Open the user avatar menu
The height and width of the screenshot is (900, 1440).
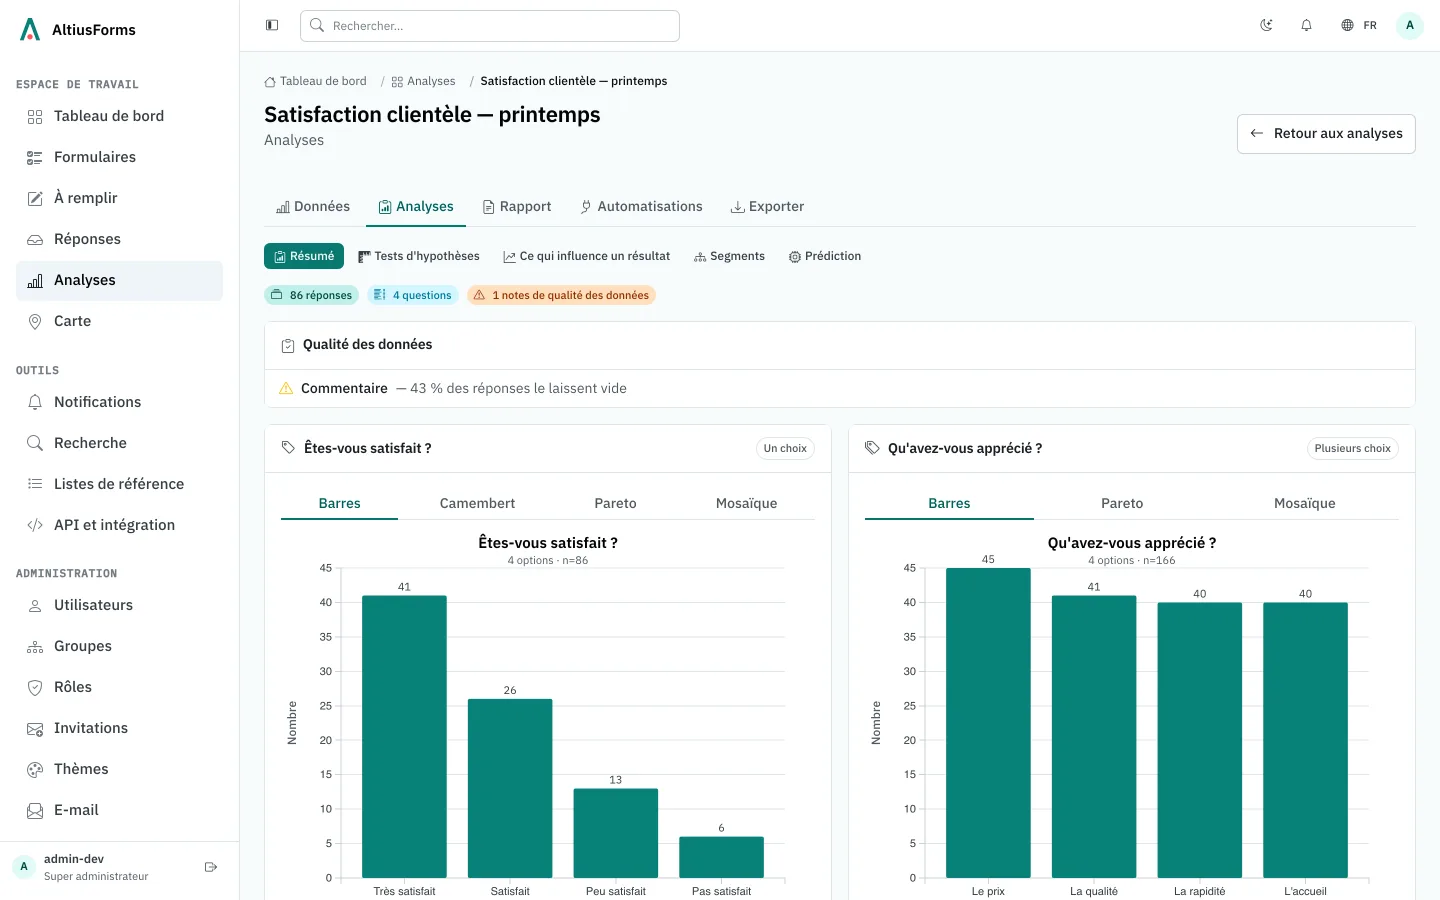coord(1410,25)
